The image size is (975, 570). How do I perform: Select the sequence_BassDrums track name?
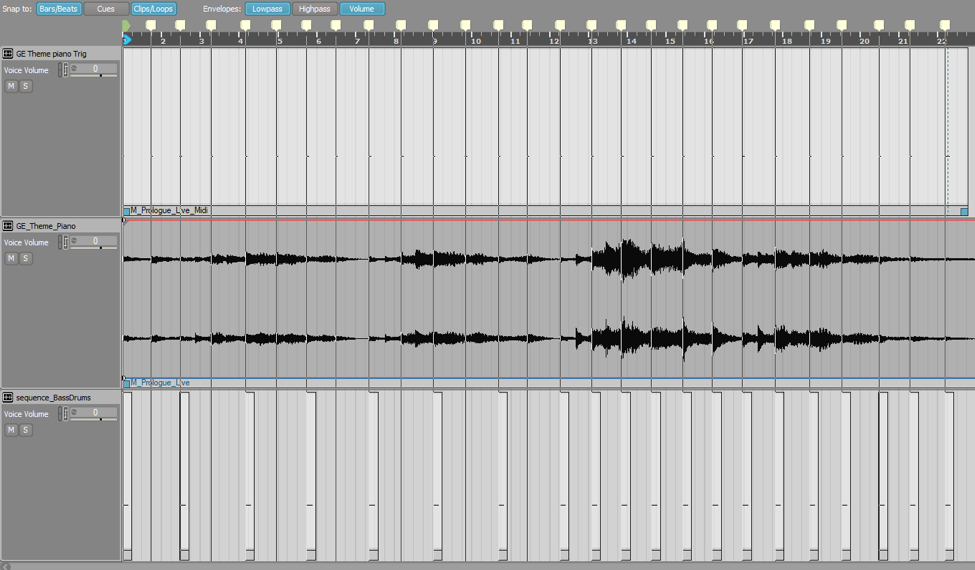53,398
